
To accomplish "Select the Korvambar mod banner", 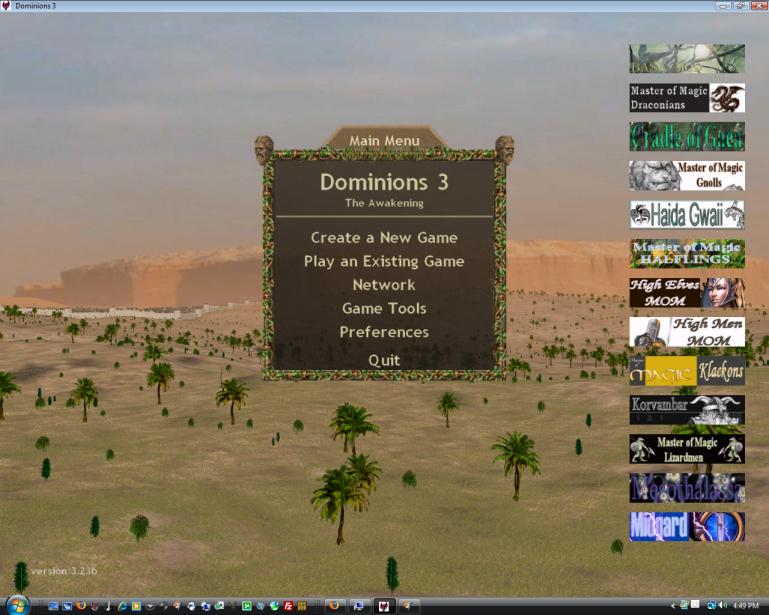I will pyautogui.click(x=687, y=410).
